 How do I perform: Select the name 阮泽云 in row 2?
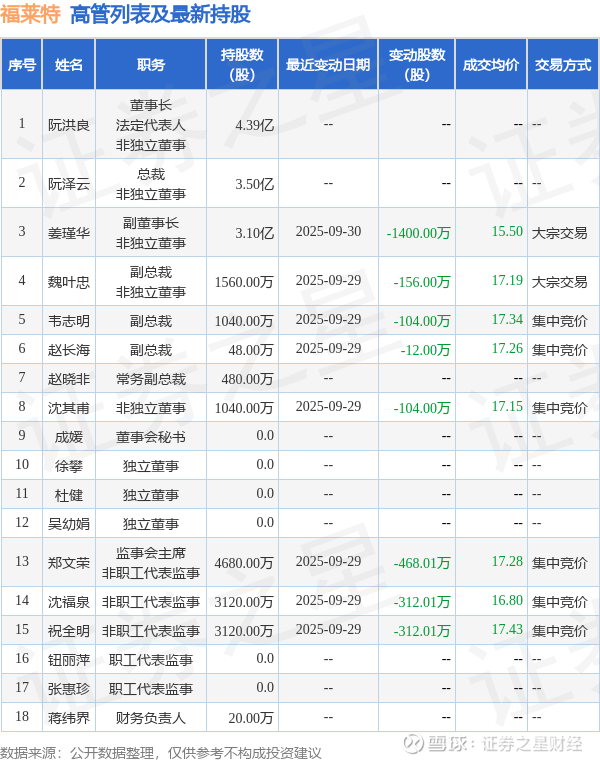click(69, 184)
